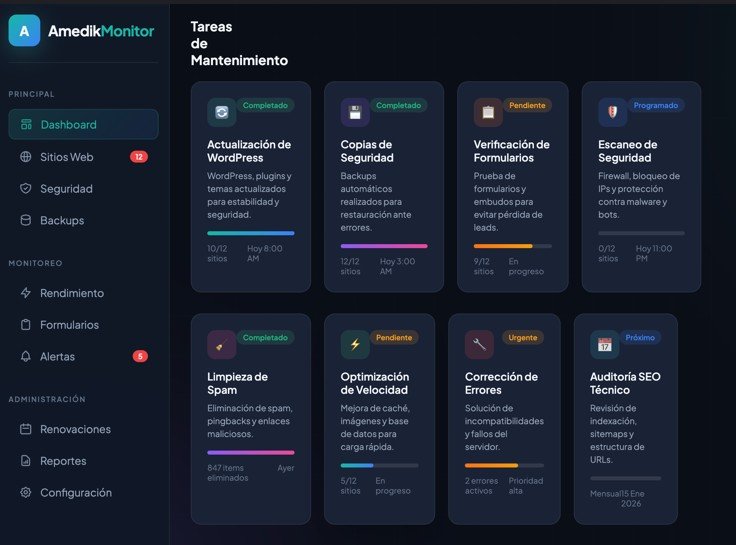Click the Programado badge on Escaneo de Seguridad
The image size is (736, 545).
(x=656, y=105)
